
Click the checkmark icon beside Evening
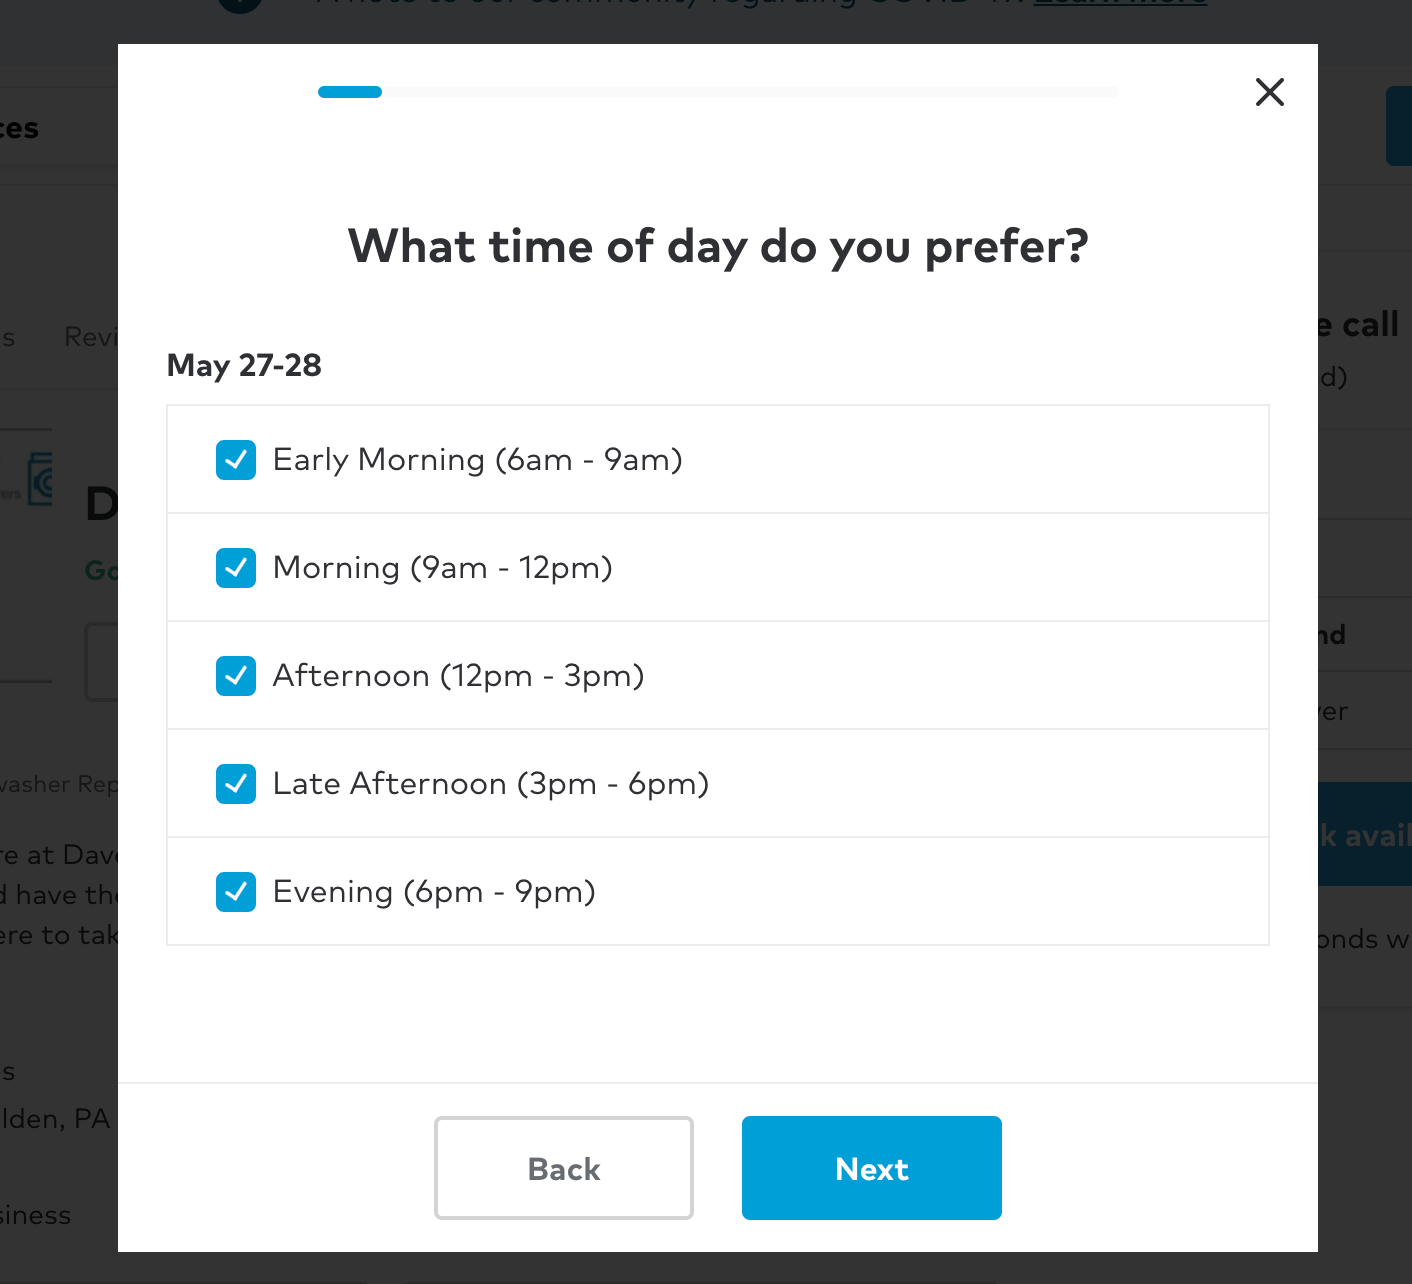coord(236,892)
